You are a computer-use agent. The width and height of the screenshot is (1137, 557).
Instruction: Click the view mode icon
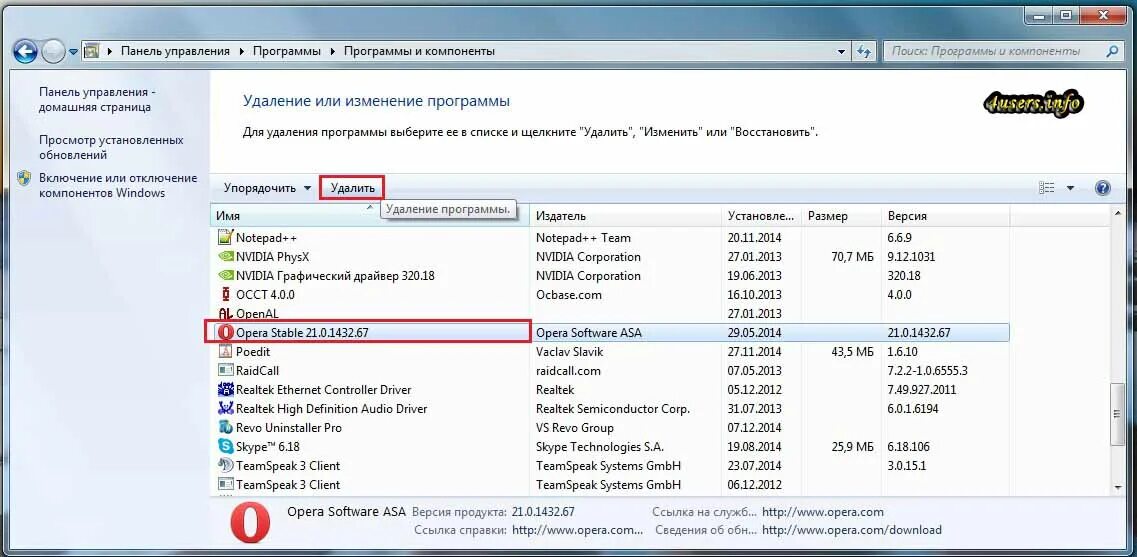pyautogui.click(x=1046, y=188)
